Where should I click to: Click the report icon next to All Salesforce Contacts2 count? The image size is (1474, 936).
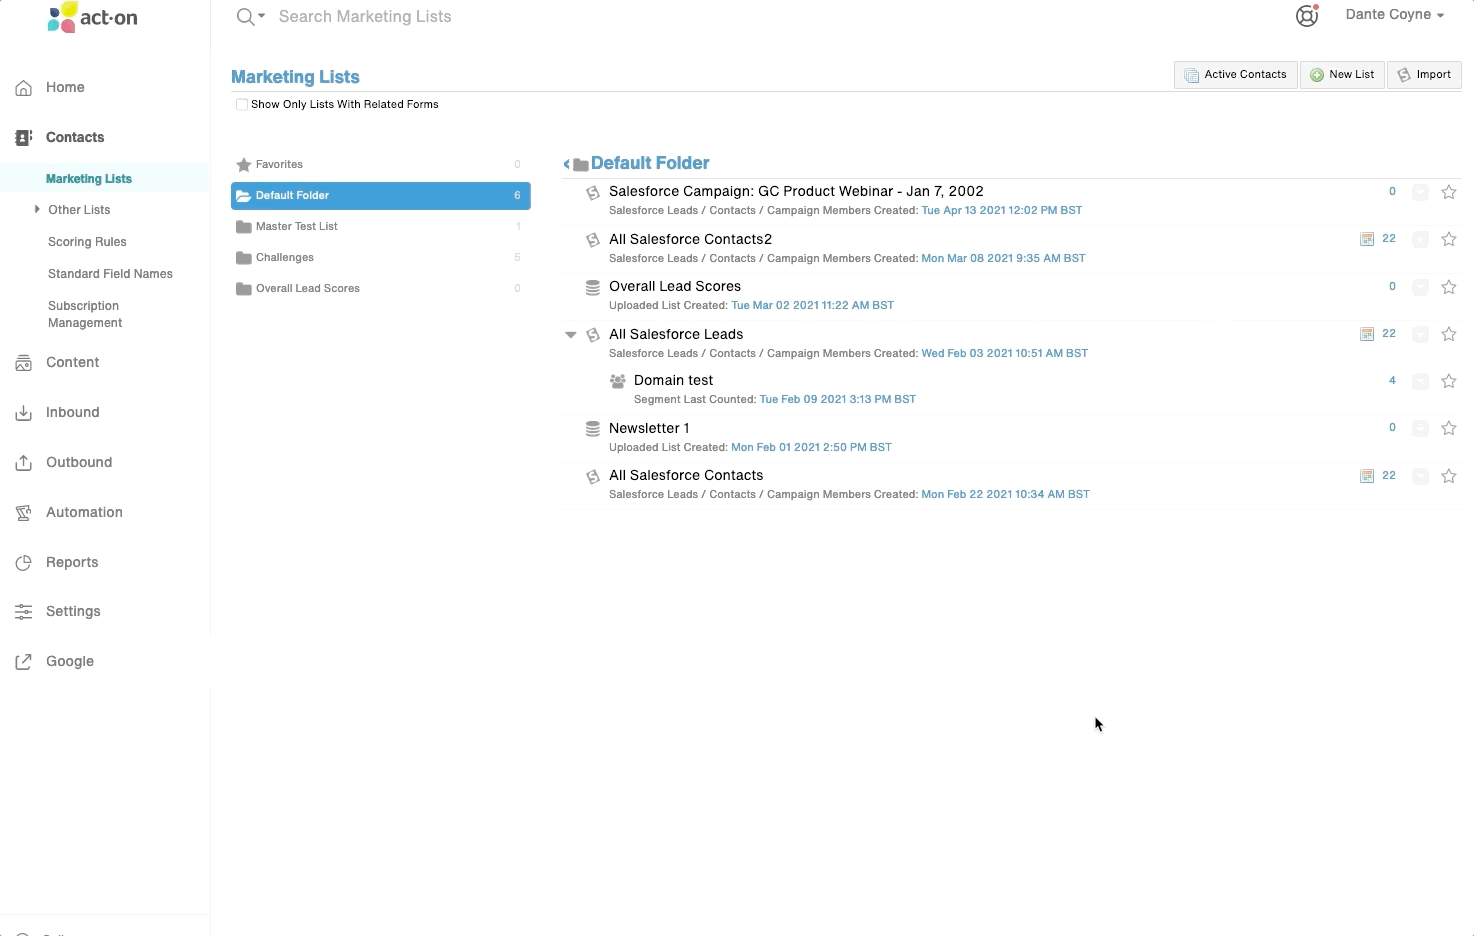(x=1367, y=239)
